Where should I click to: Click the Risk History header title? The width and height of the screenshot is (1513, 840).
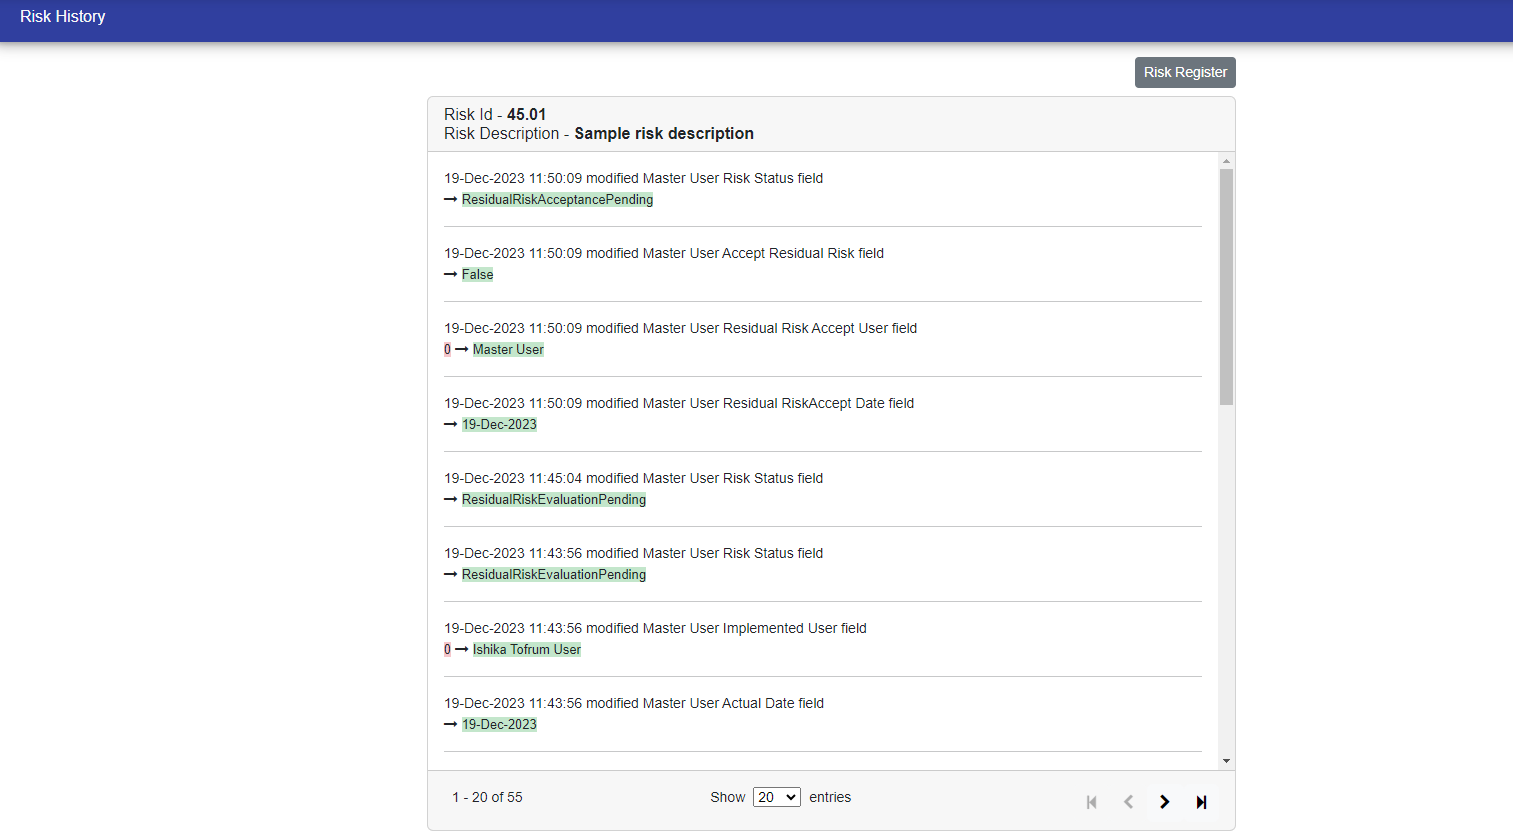62,17
